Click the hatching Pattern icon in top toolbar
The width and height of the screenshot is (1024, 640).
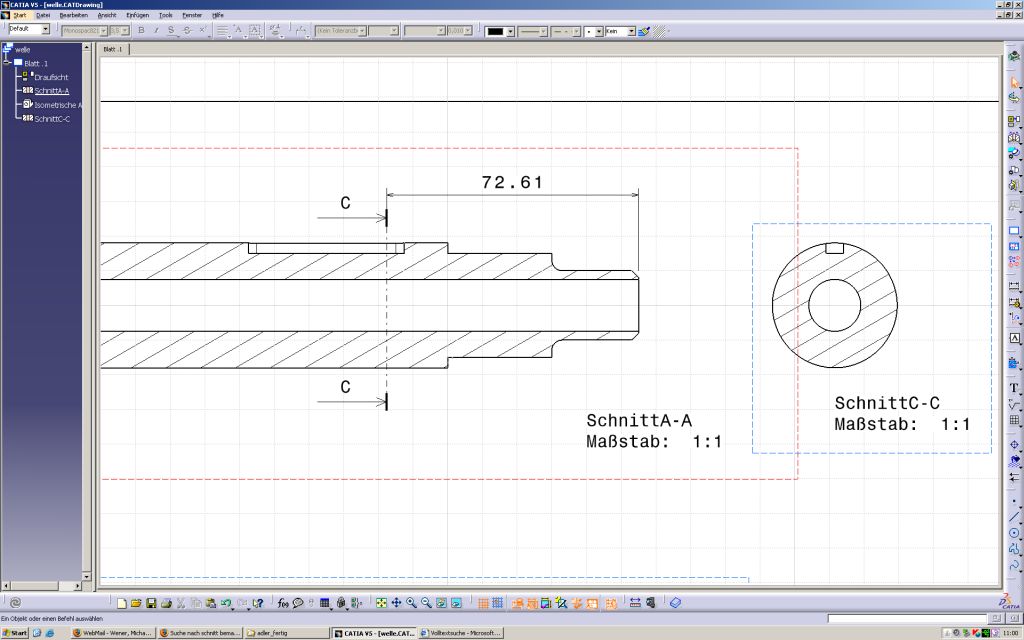point(660,31)
